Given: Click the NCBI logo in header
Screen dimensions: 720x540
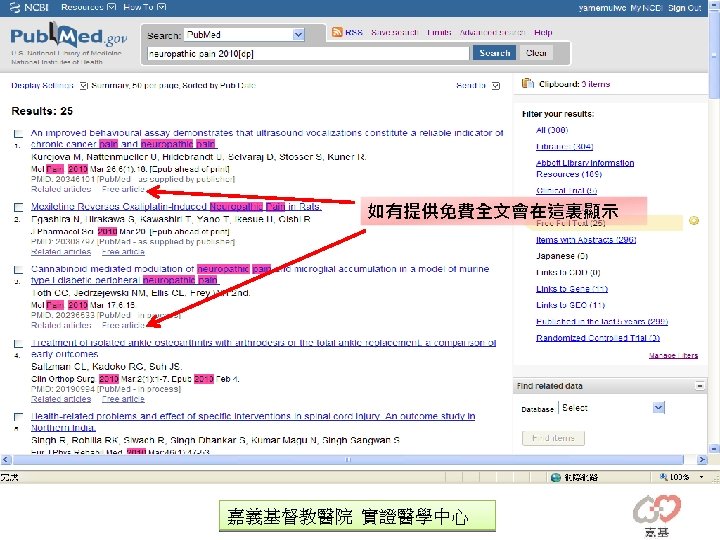Looking at the screenshot, I should (x=29, y=7).
